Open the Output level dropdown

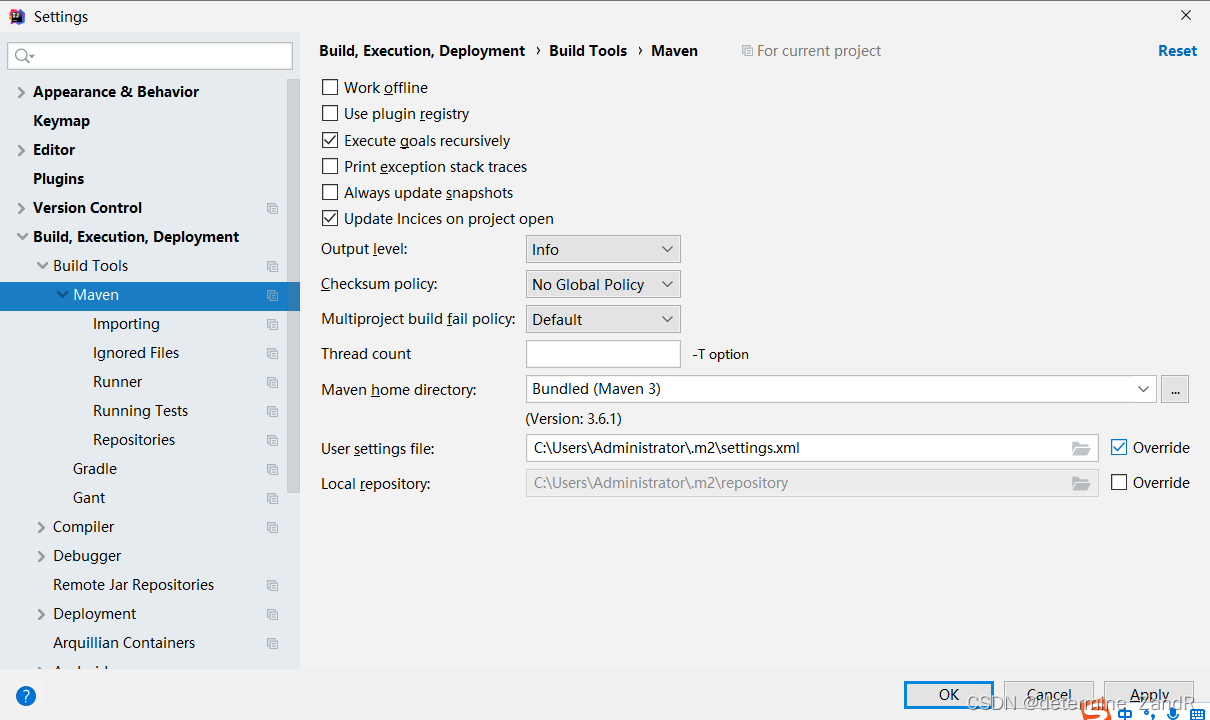603,249
